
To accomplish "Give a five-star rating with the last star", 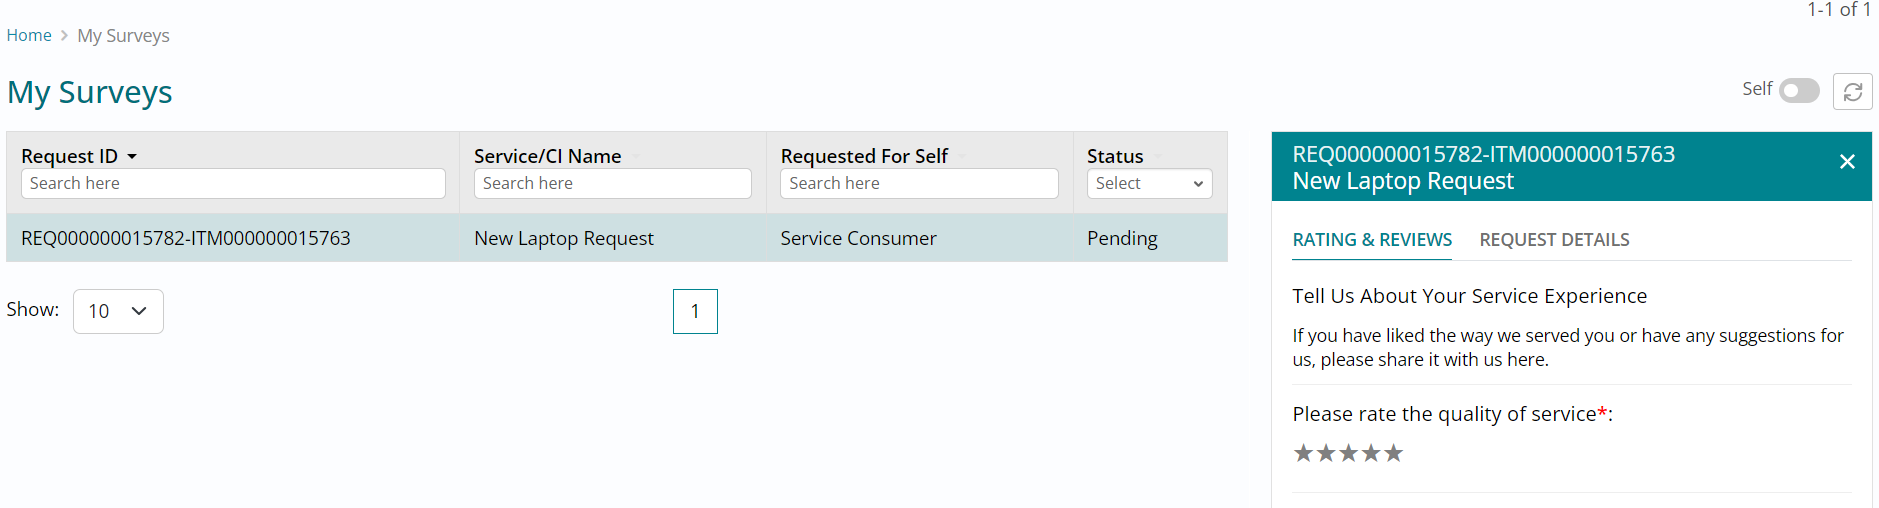I will click(x=1394, y=453).
